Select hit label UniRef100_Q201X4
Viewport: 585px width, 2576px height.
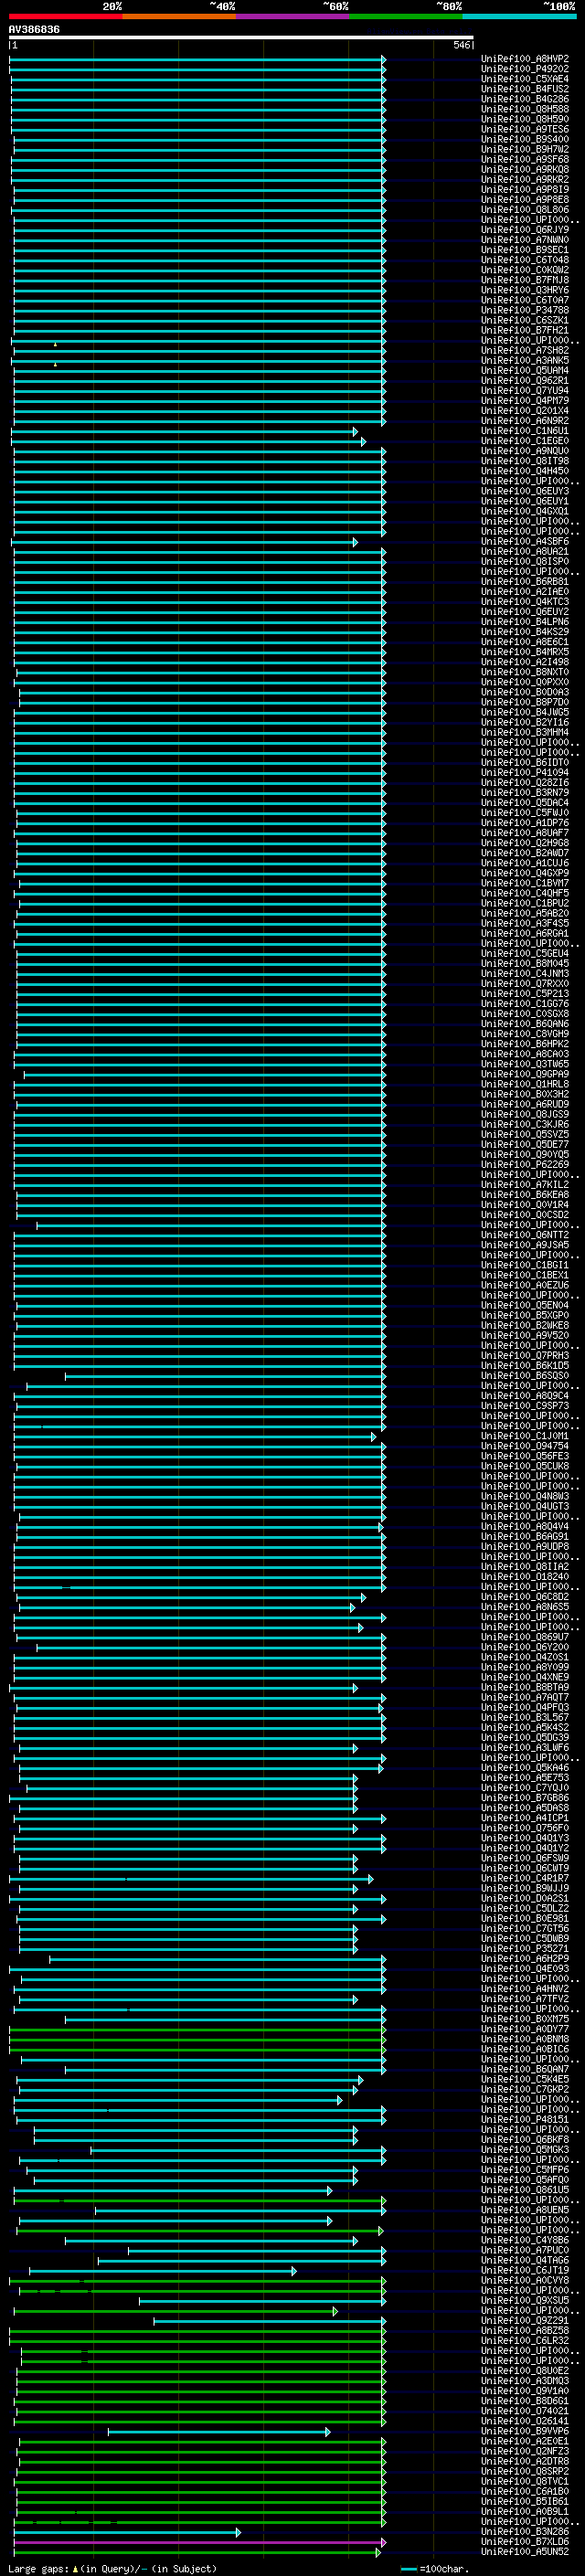pyautogui.click(x=525, y=411)
